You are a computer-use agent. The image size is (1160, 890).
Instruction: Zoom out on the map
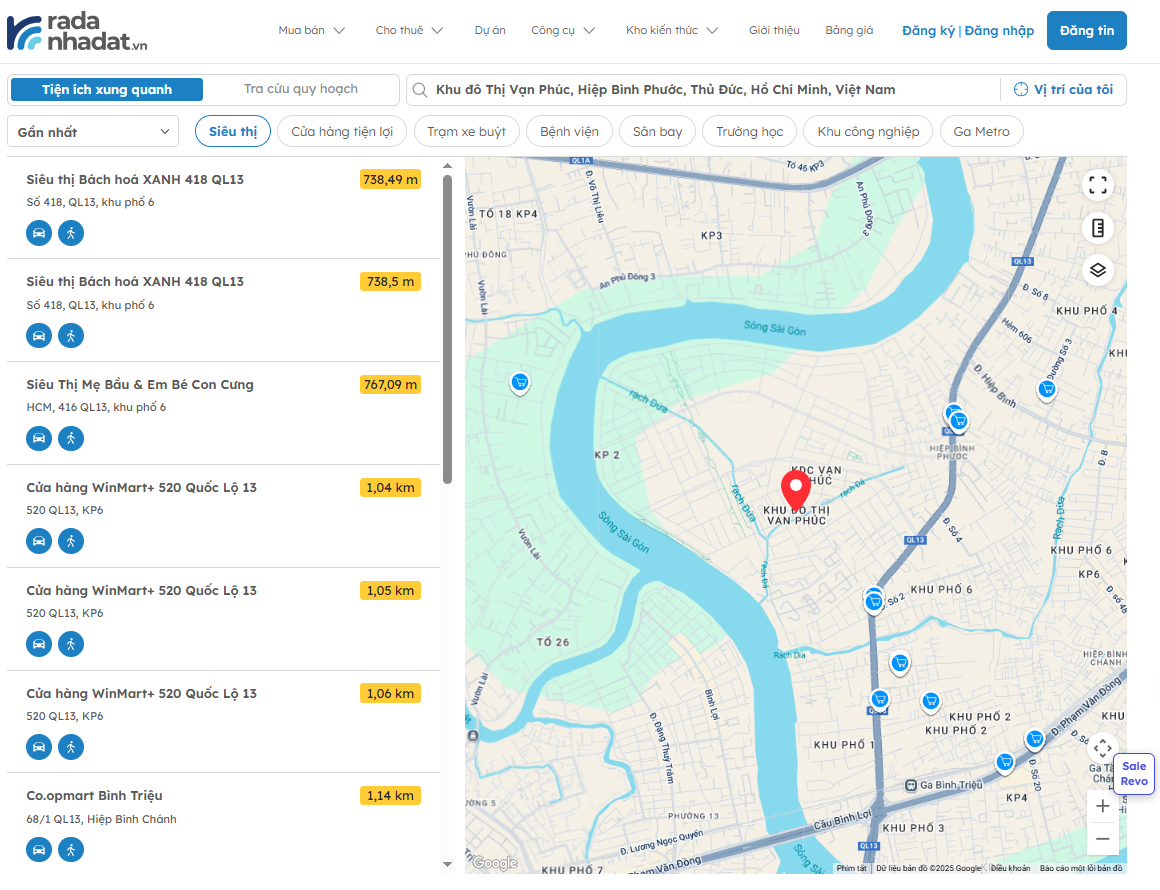click(1102, 838)
